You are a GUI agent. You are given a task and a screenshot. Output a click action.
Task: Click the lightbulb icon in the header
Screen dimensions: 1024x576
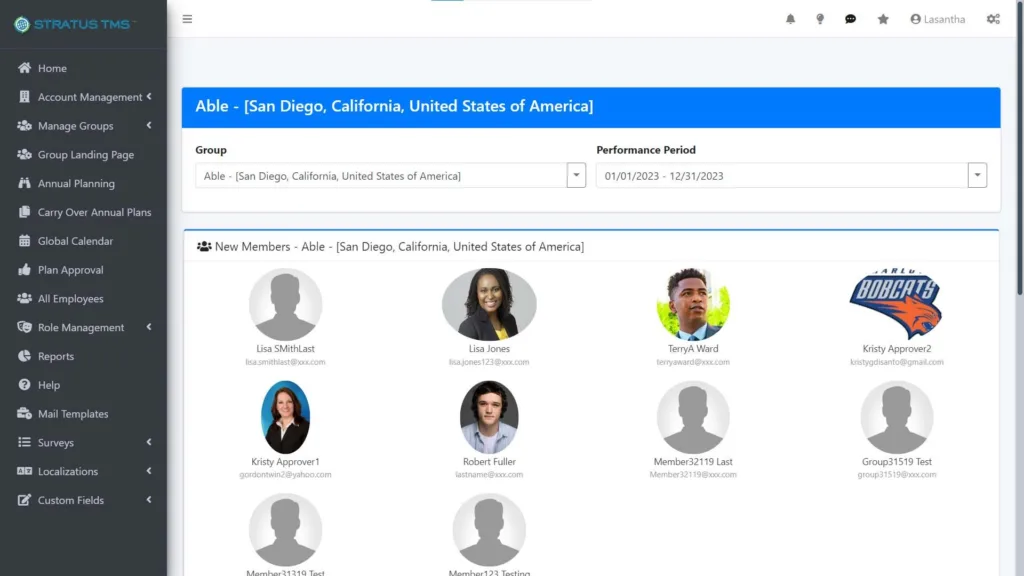click(x=820, y=19)
